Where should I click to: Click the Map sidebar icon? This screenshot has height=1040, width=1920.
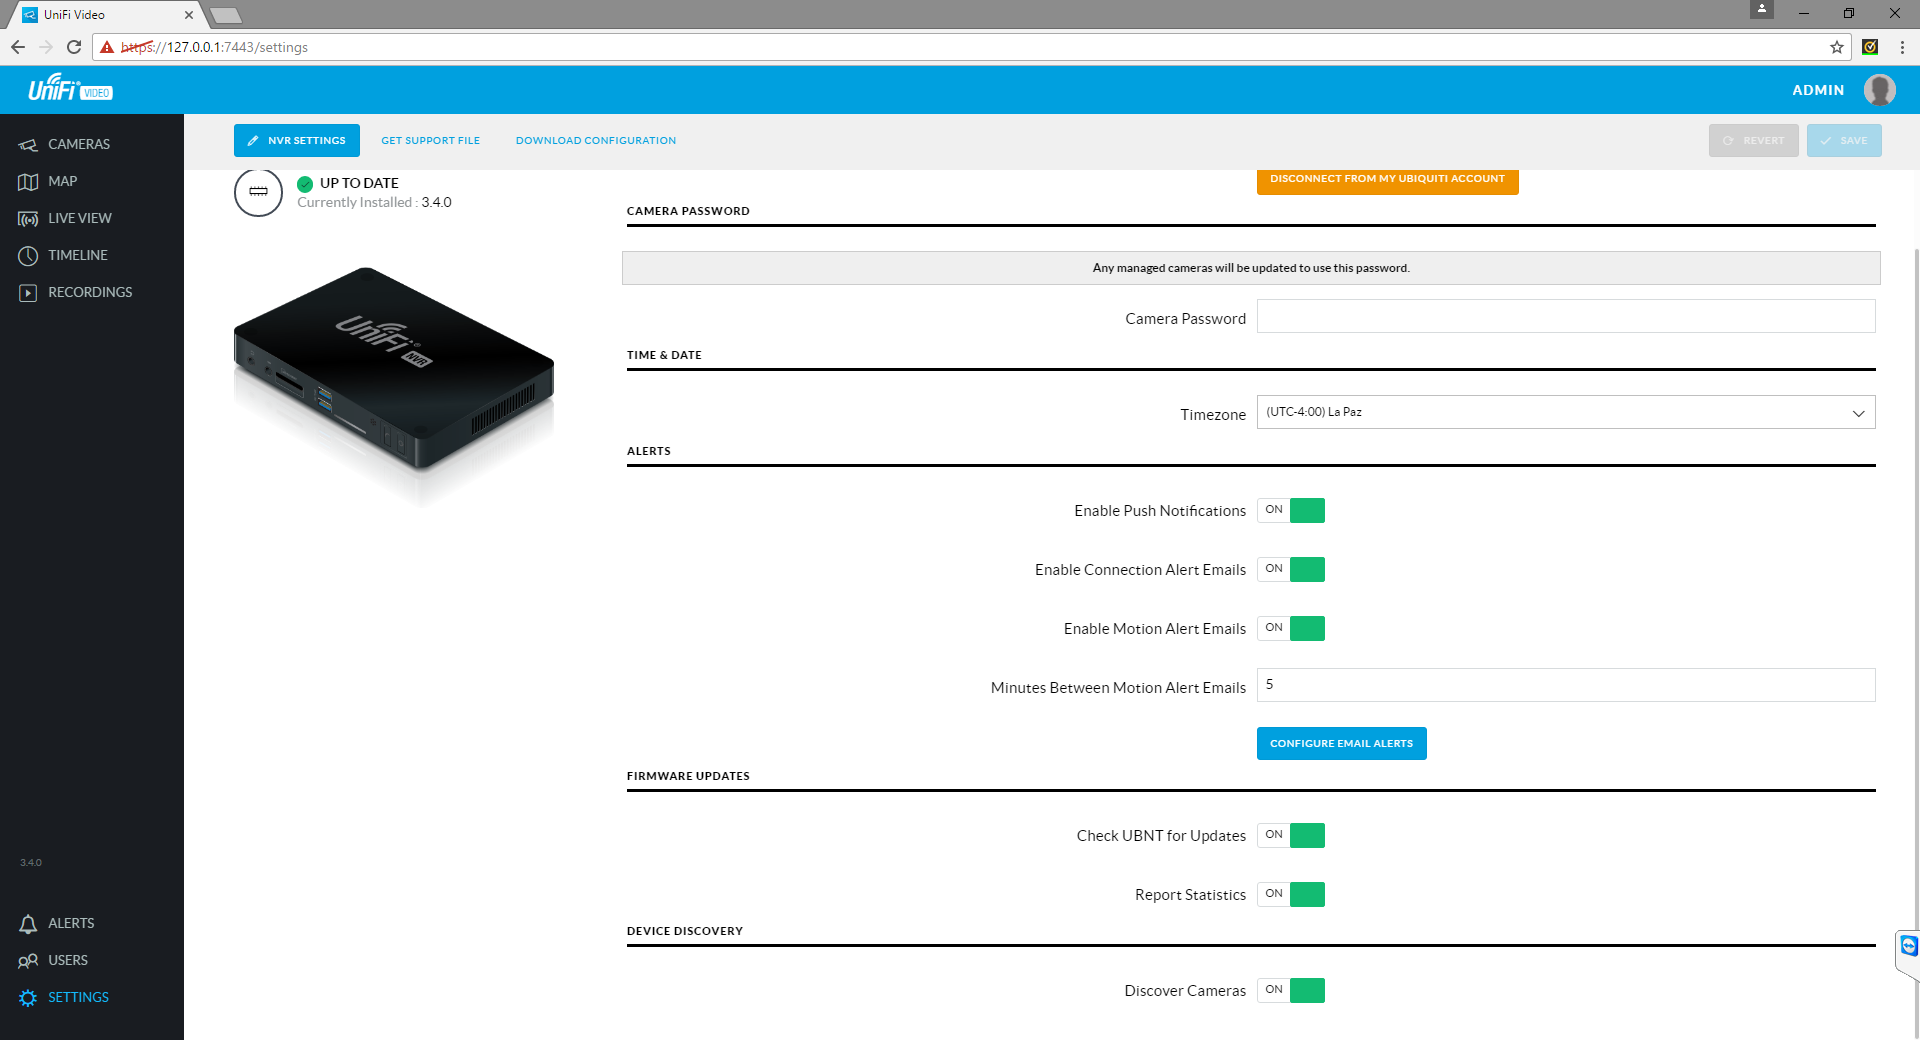pyautogui.click(x=28, y=181)
